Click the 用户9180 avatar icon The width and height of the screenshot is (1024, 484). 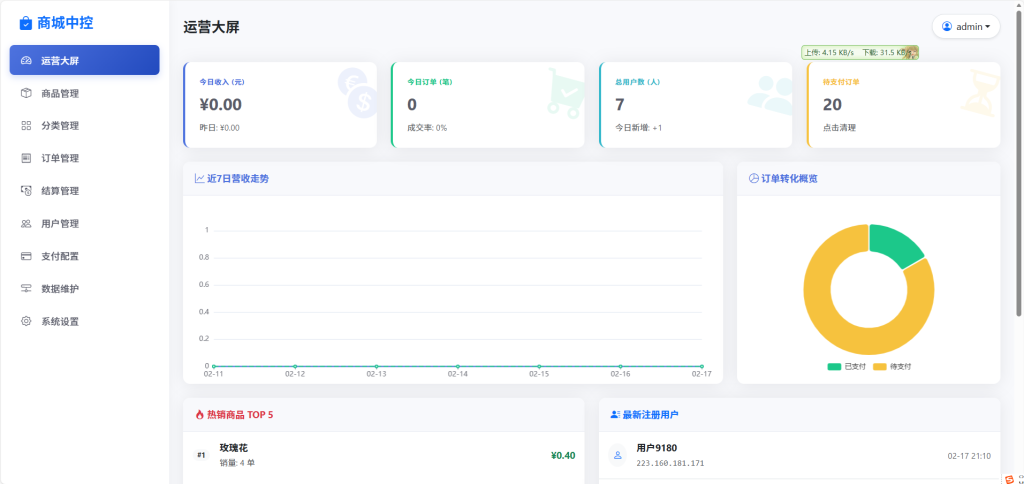pyautogui.click(x=617, y=455)
